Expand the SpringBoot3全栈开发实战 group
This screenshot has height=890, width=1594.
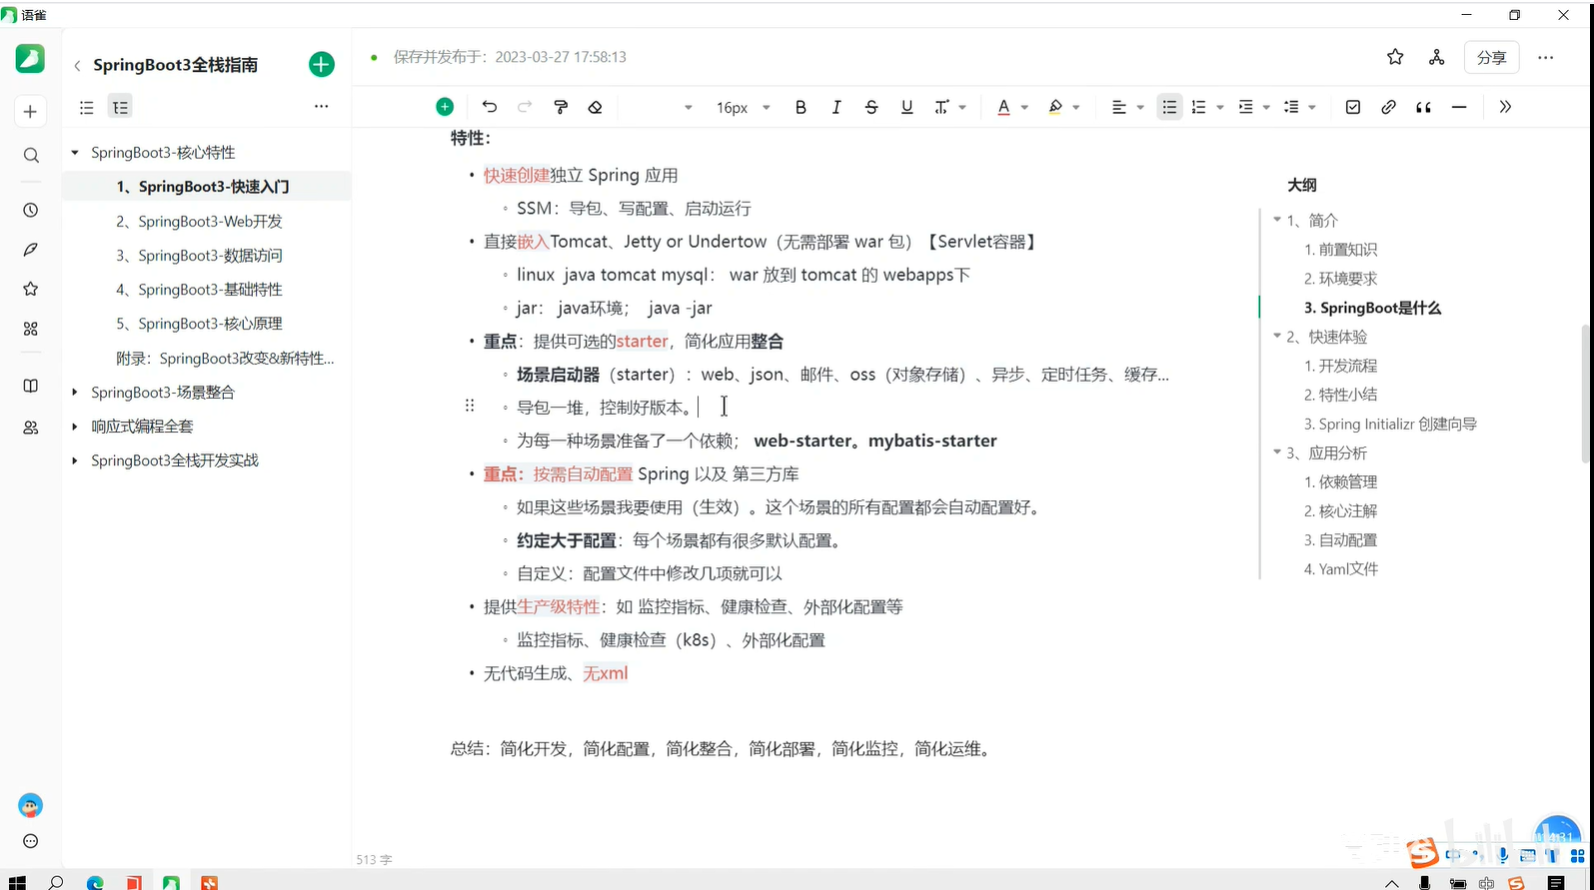pyautogui.click(x=75, y=460)
